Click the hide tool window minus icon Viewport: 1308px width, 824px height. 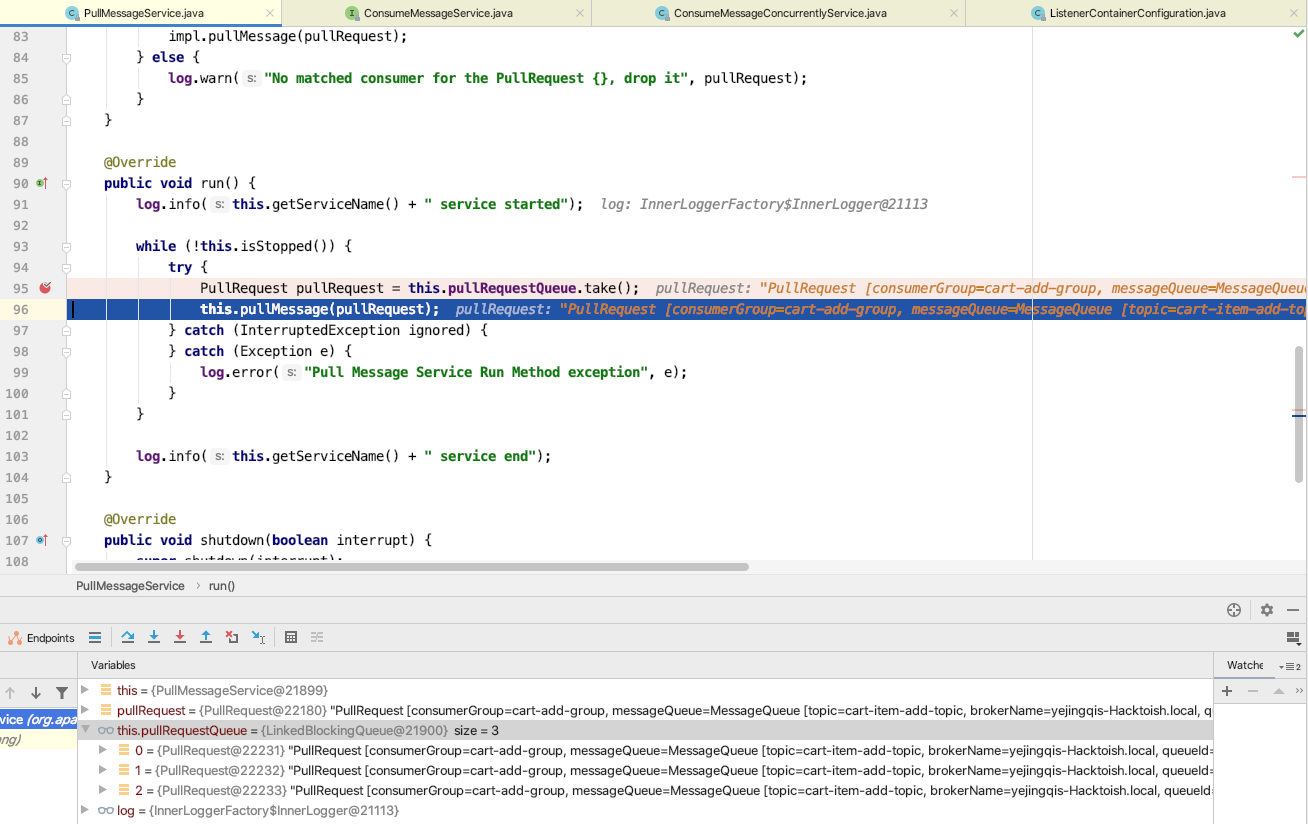click(x=1293, y=610)
